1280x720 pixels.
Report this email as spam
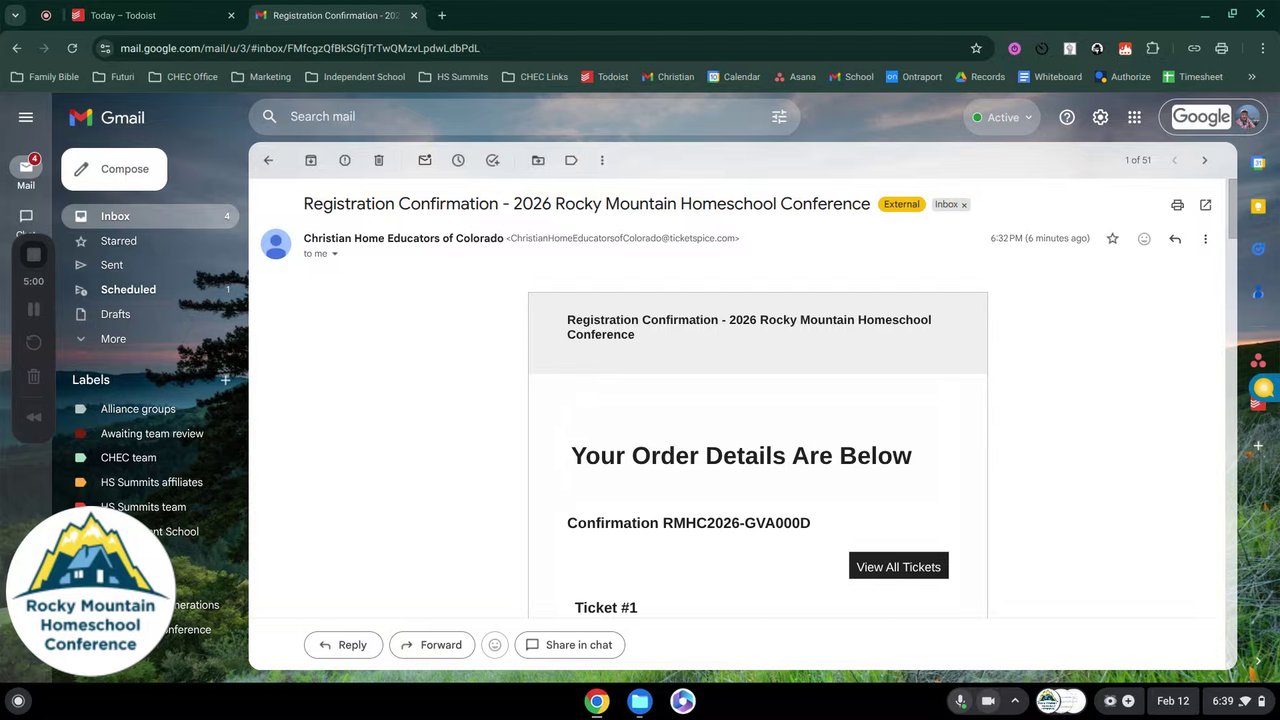[345, 160]
